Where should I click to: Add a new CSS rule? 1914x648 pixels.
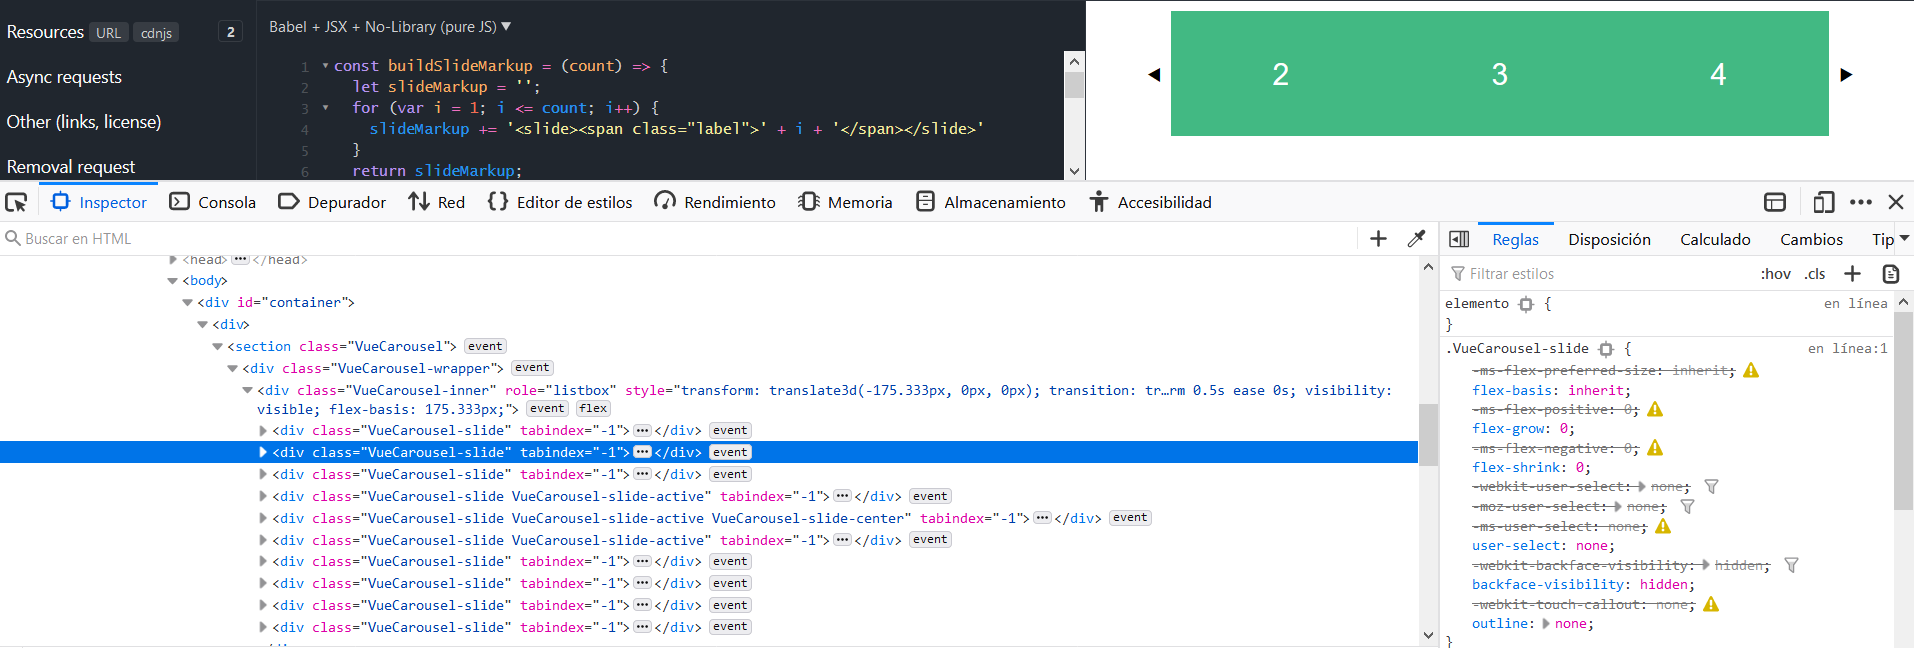[1853, 274]
